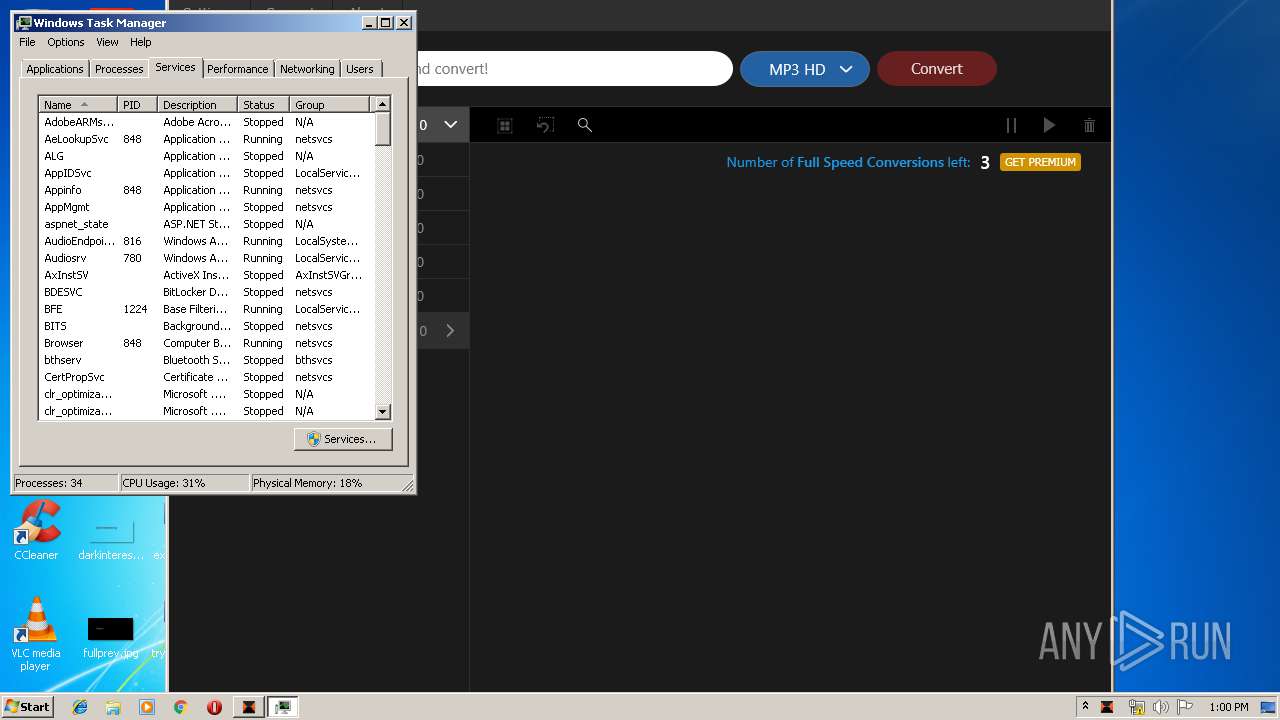This screenshot has width=1280, height=720.
Task: Click services list scroll down arrow
Action: click(x=382, y=411)
